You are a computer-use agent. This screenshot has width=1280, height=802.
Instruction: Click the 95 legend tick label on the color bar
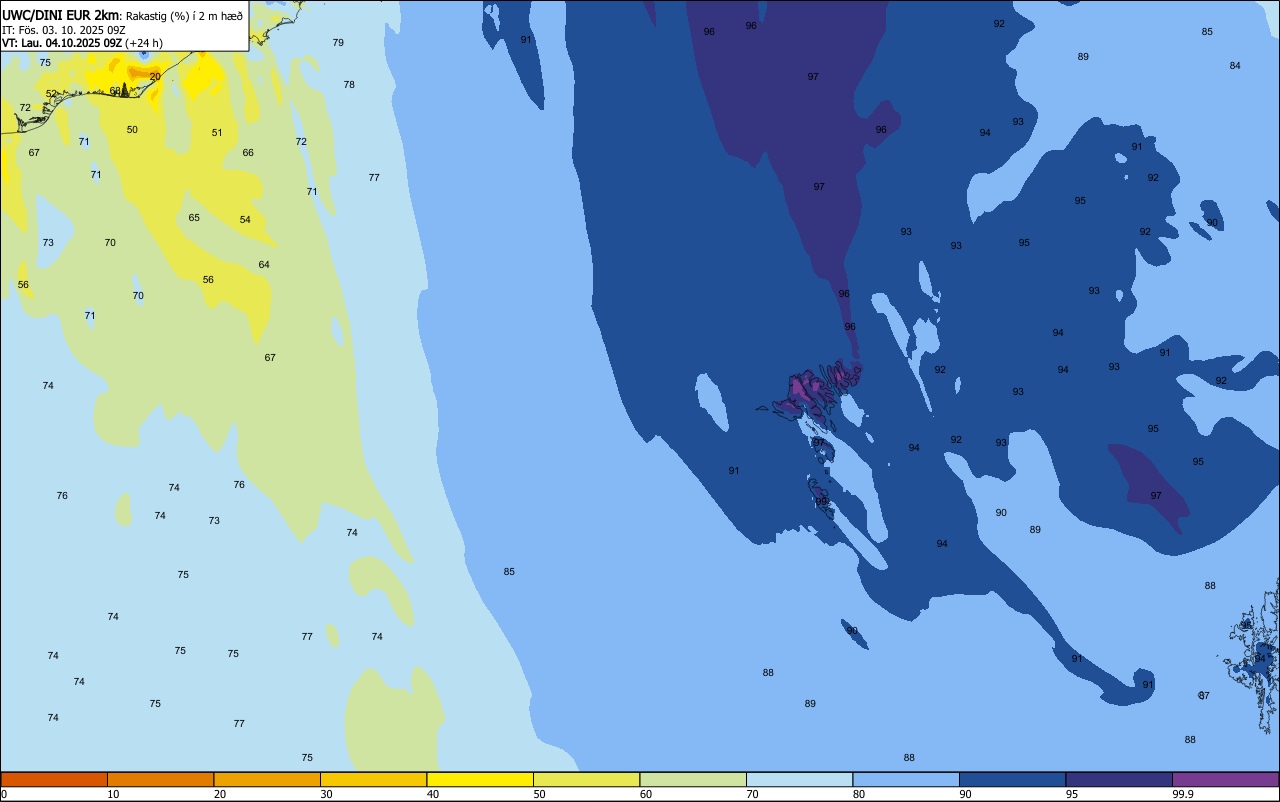[x=1072, y=794]
